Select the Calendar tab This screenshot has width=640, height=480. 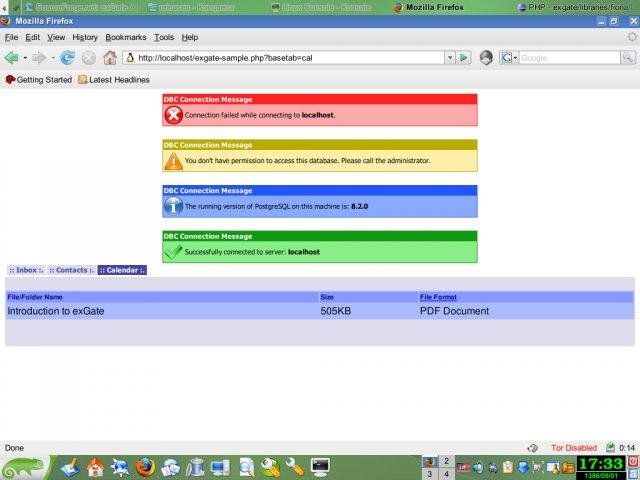coord(122,270)
